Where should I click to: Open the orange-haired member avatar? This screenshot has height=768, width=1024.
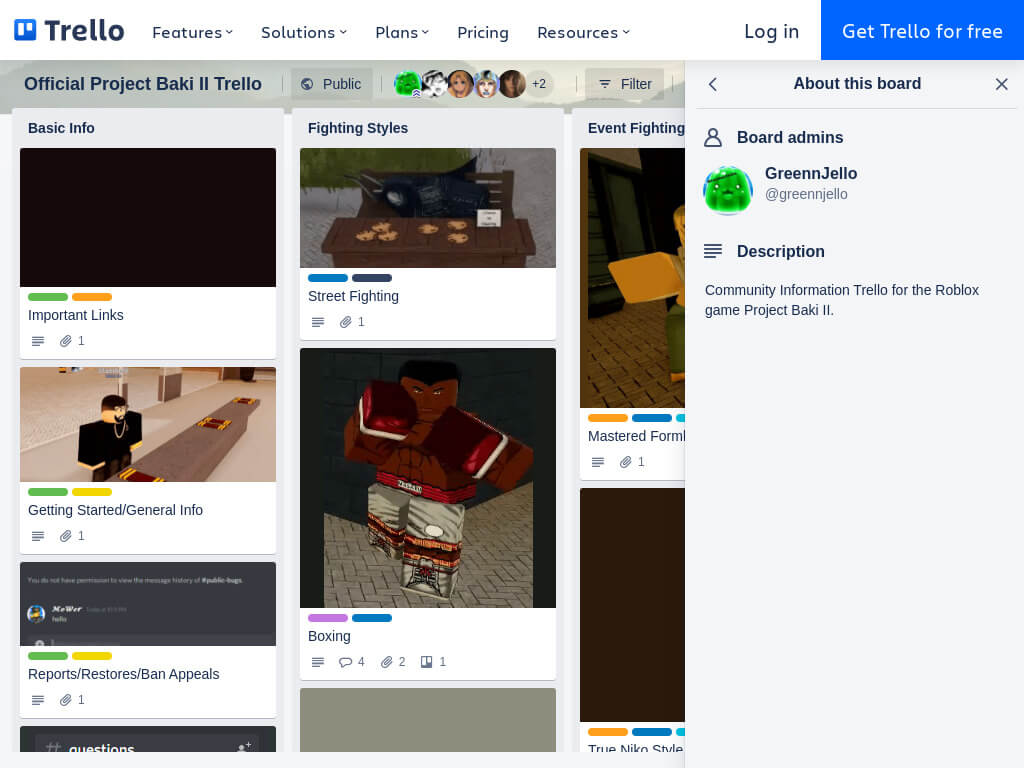coord(460,84)
